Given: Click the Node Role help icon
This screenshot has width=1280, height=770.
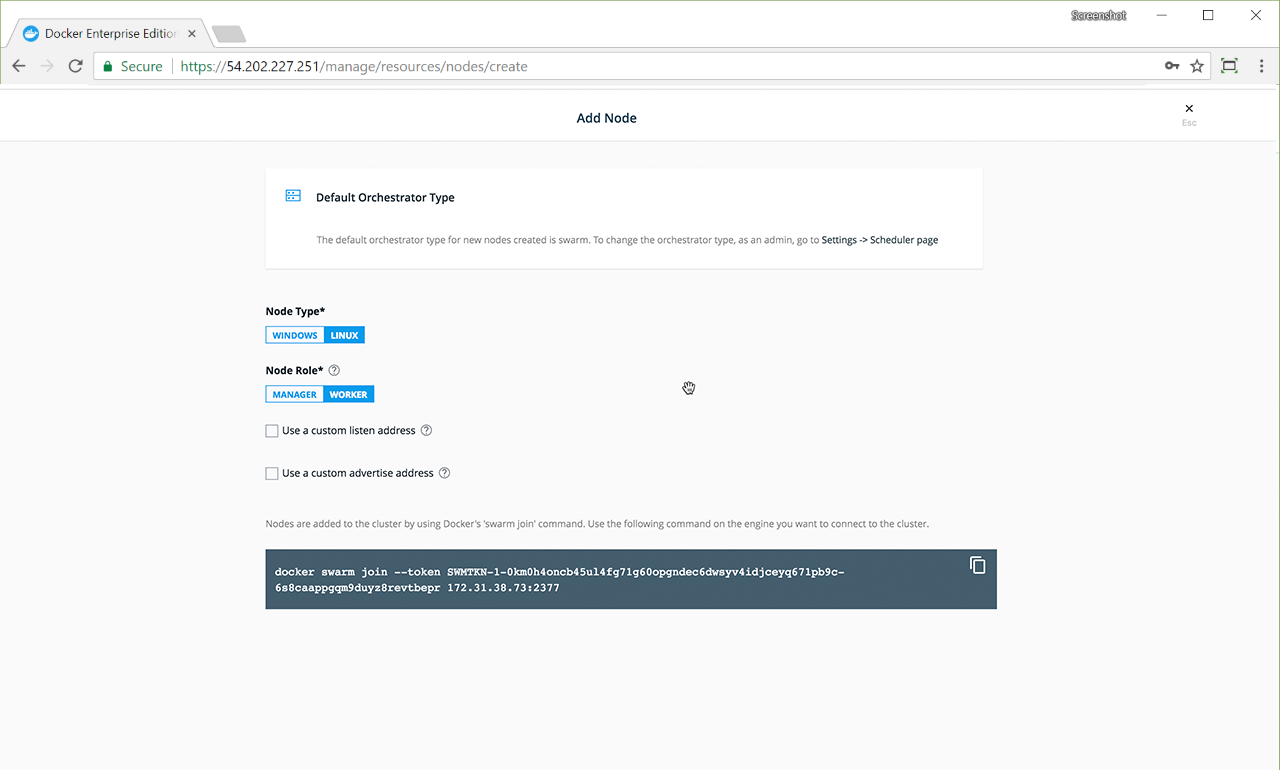Looking at the screenshot, I should (334, 370).
